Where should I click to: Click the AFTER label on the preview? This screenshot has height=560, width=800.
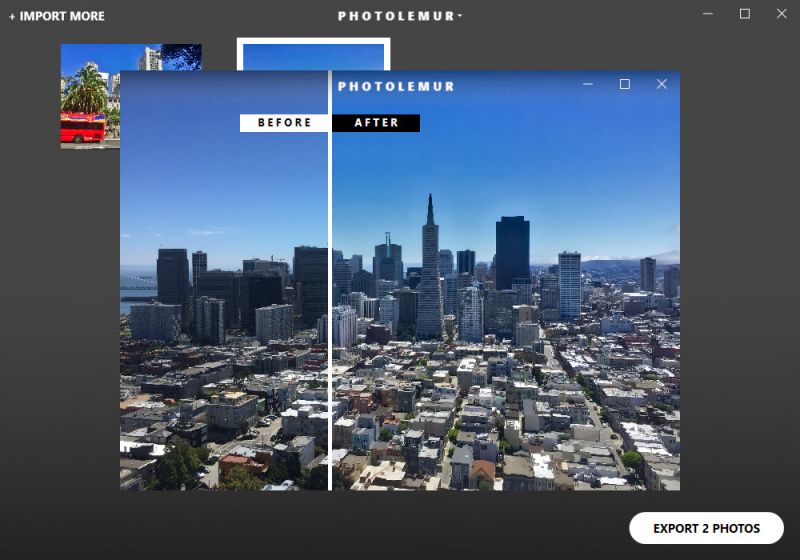376,123
